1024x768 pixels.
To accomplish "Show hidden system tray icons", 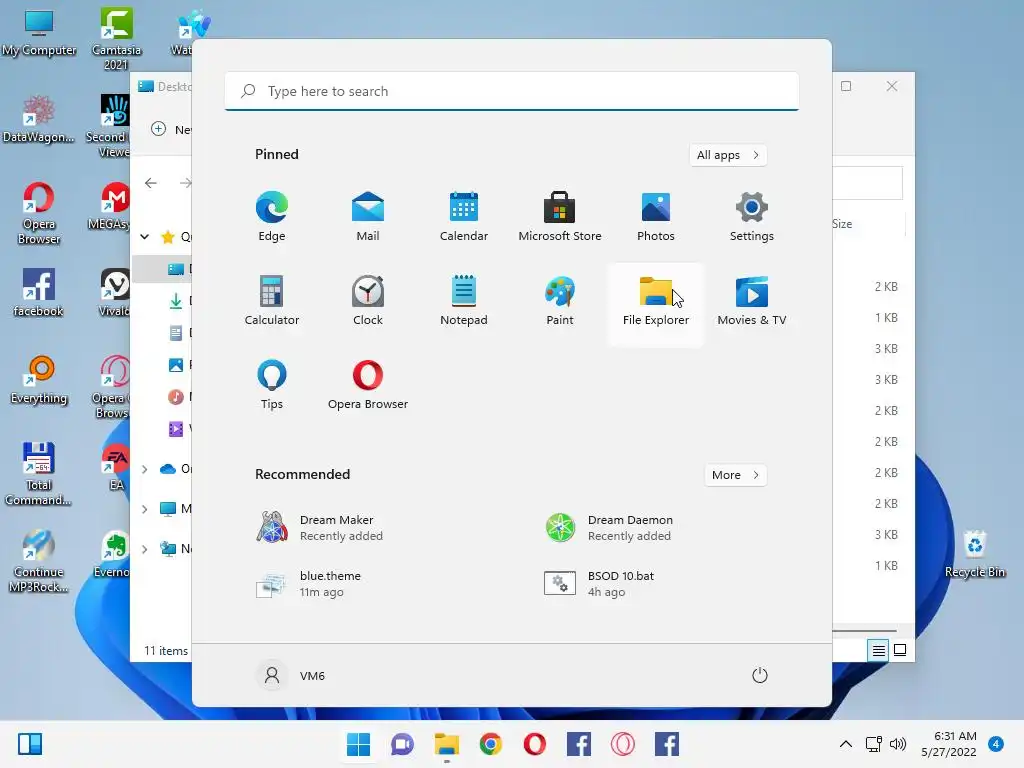I will click(846, 744).
